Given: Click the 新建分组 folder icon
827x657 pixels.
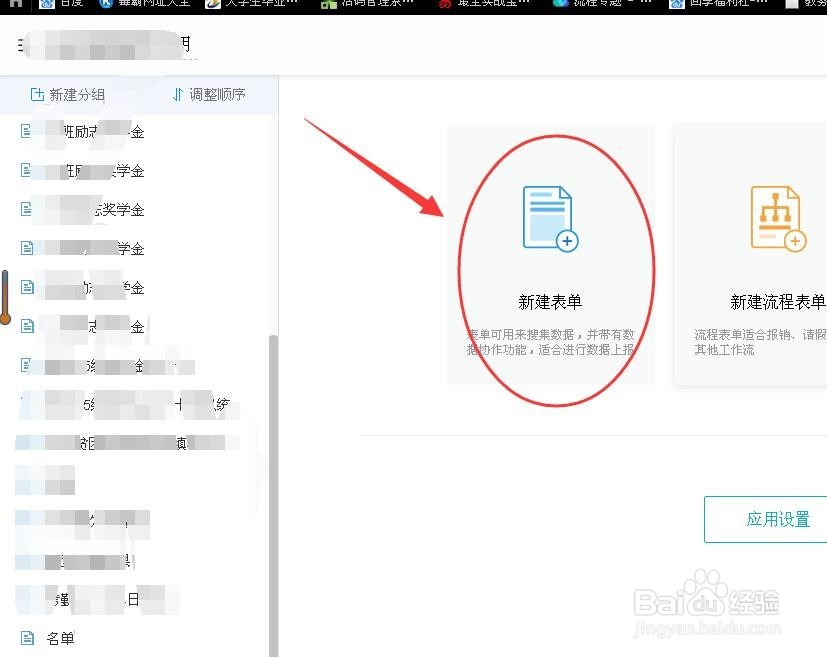Looking at the screenshot, I should (x=37, y=95).
